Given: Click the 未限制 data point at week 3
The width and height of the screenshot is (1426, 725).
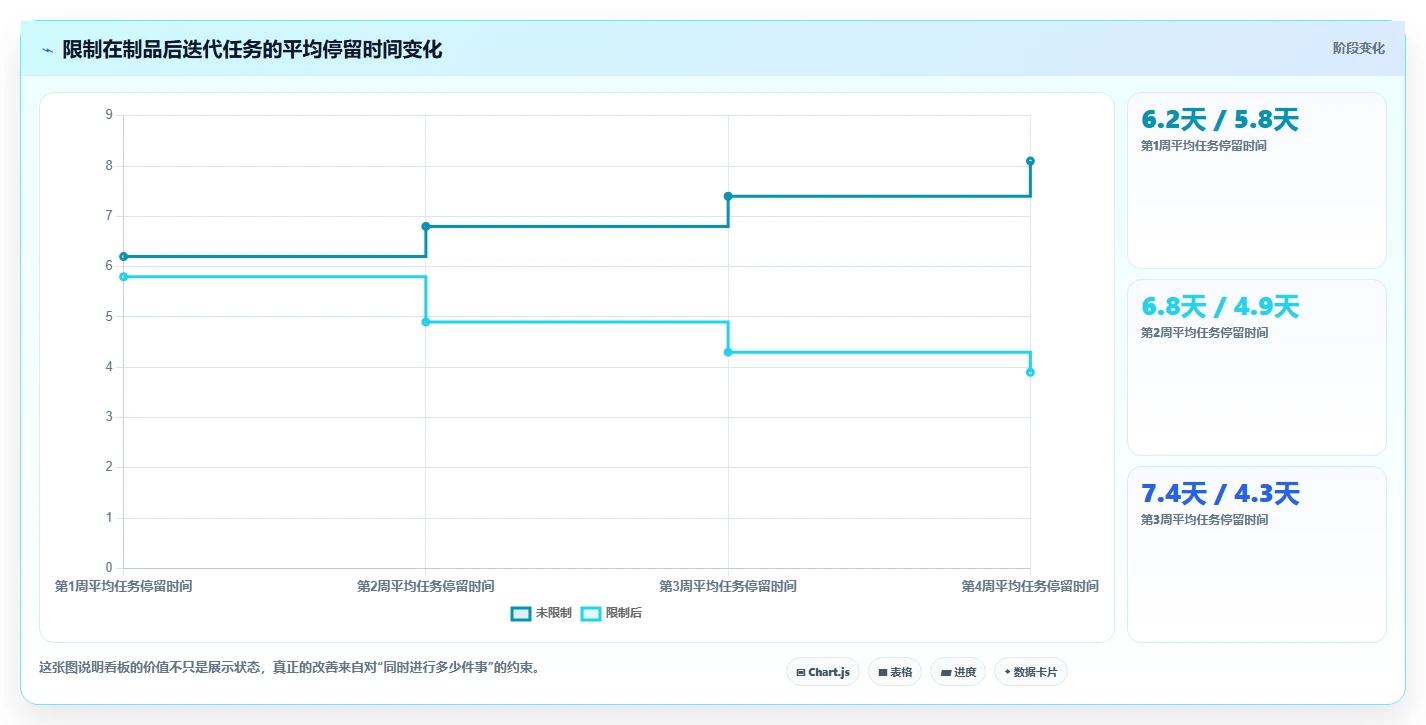Looking at the screenshot, I should click(728, 196).
